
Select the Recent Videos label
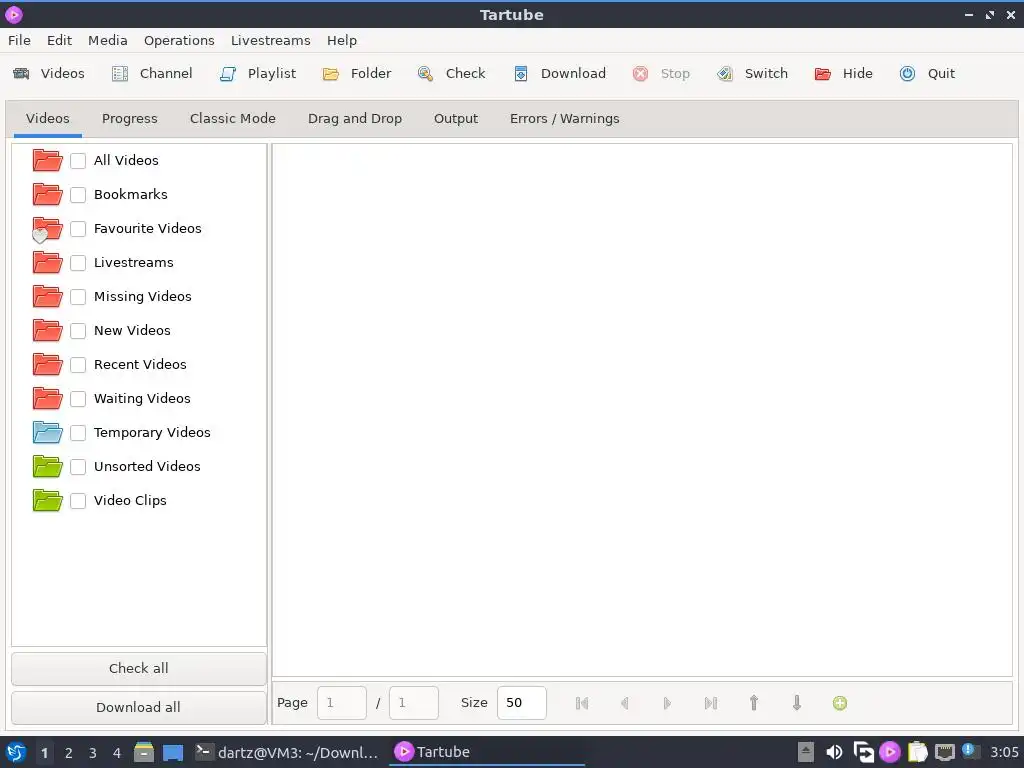140,364
